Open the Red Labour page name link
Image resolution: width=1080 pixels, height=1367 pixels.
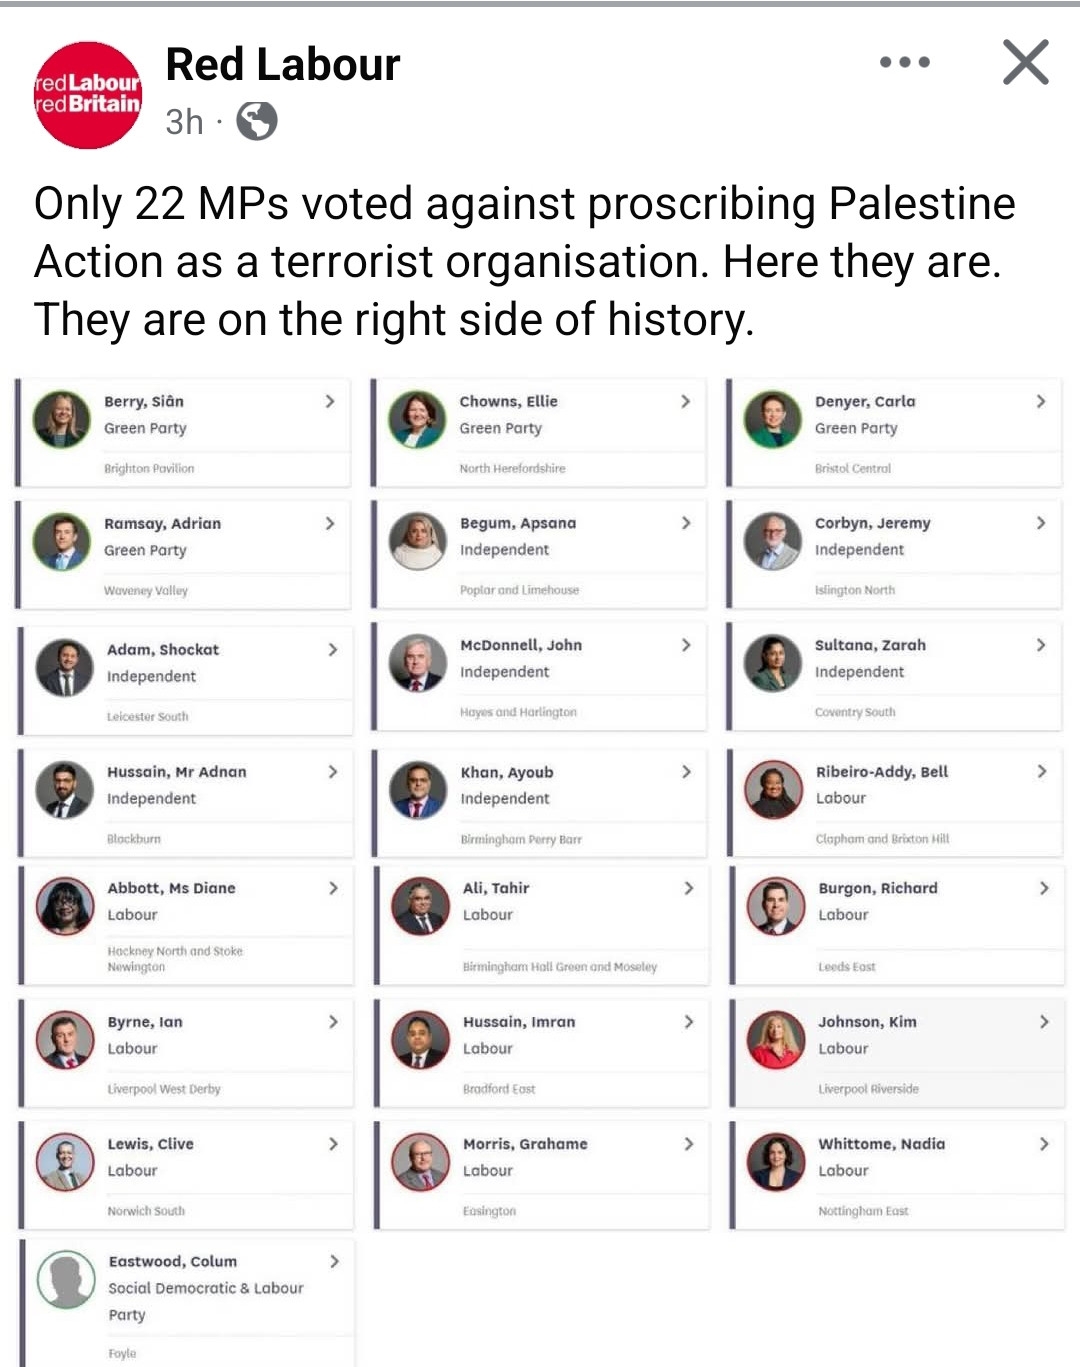(283, 65)
